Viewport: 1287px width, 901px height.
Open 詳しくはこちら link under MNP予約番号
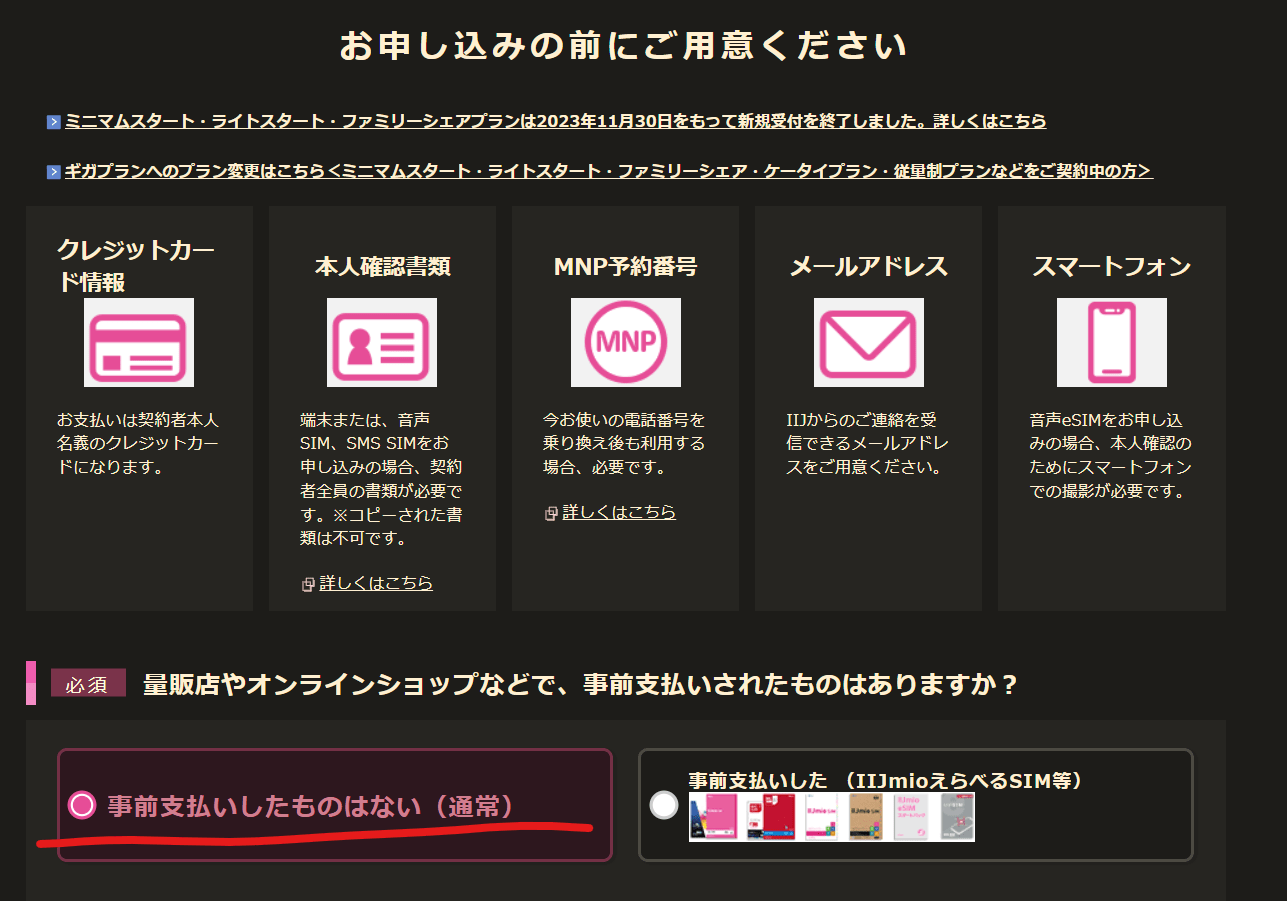click(x=619, y=512)
